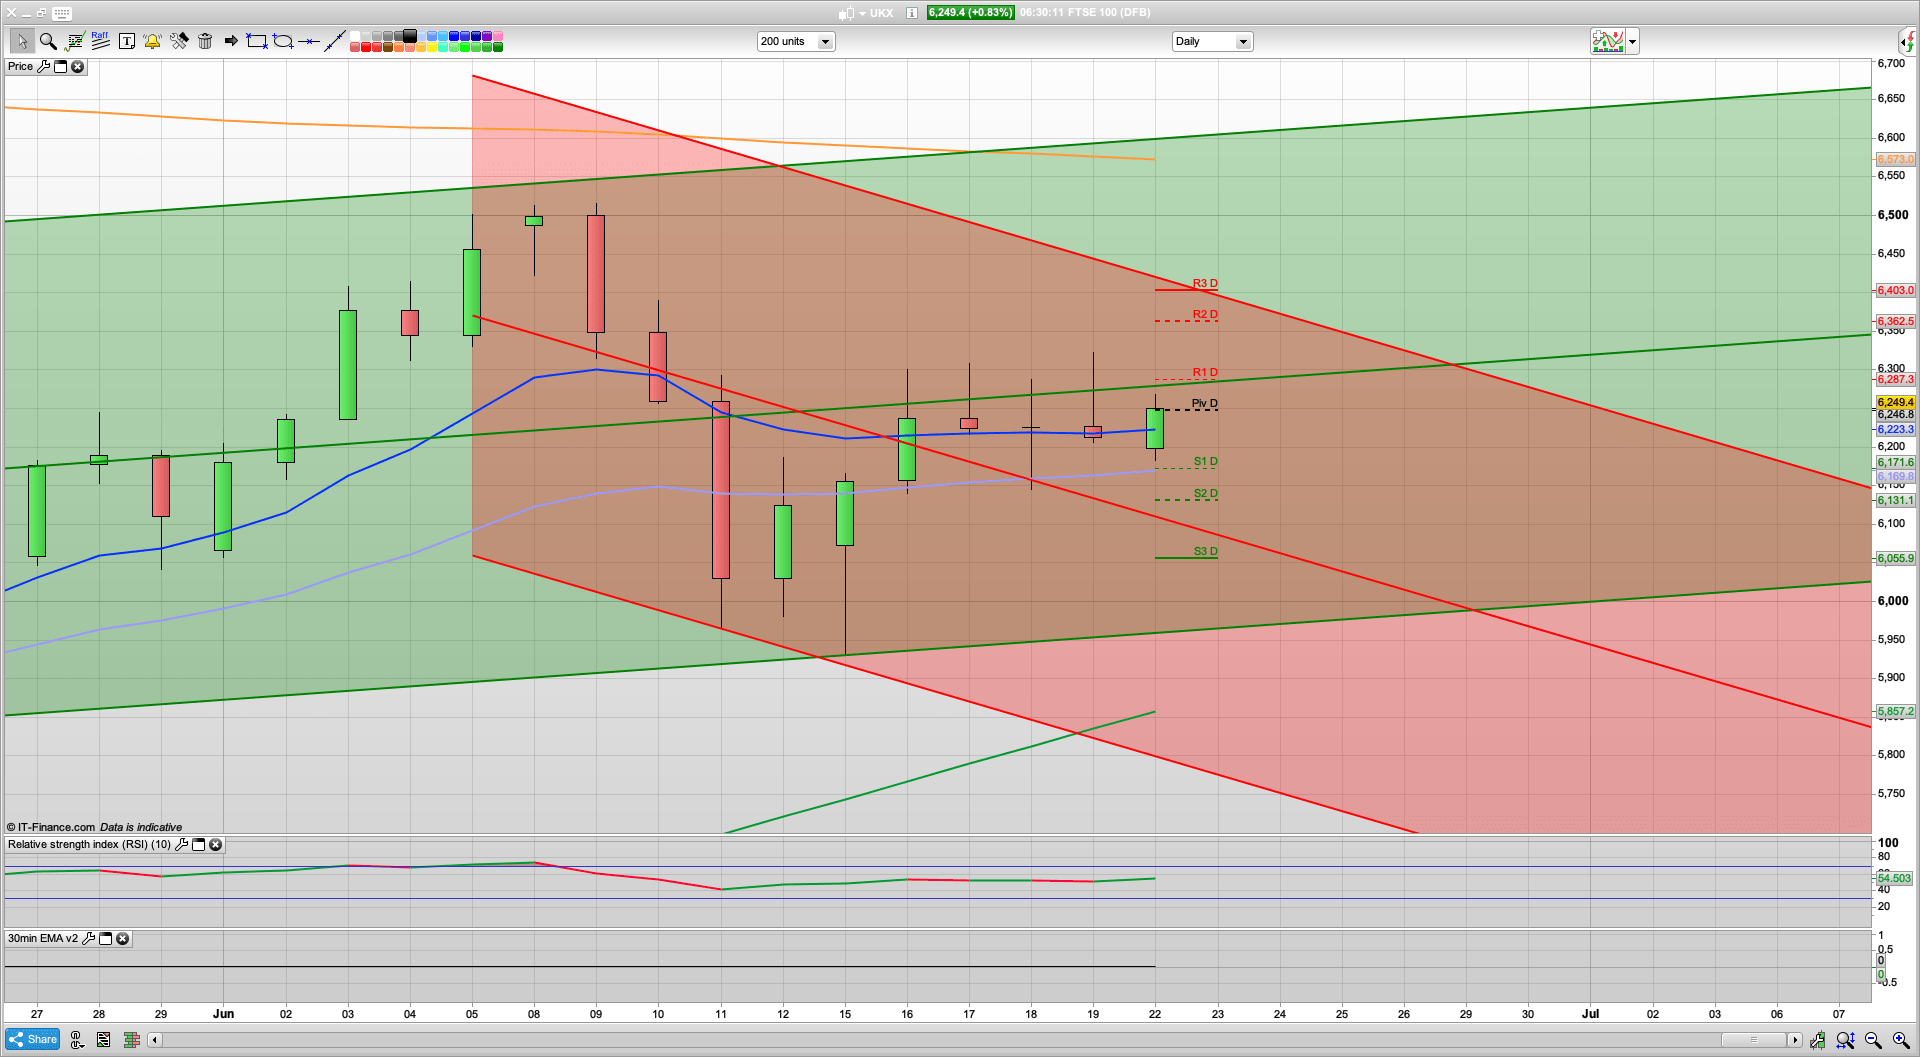The height and width of the screenshot is (1057, 1920).
Task: Select the Raff regression channel tool
Action: 100,40
